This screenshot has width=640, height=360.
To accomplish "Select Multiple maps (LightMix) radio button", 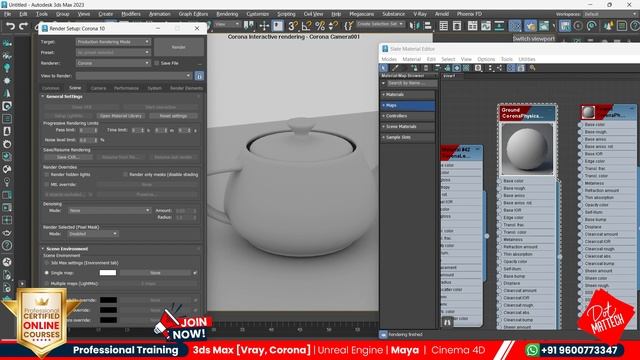I will click(47, 283).
